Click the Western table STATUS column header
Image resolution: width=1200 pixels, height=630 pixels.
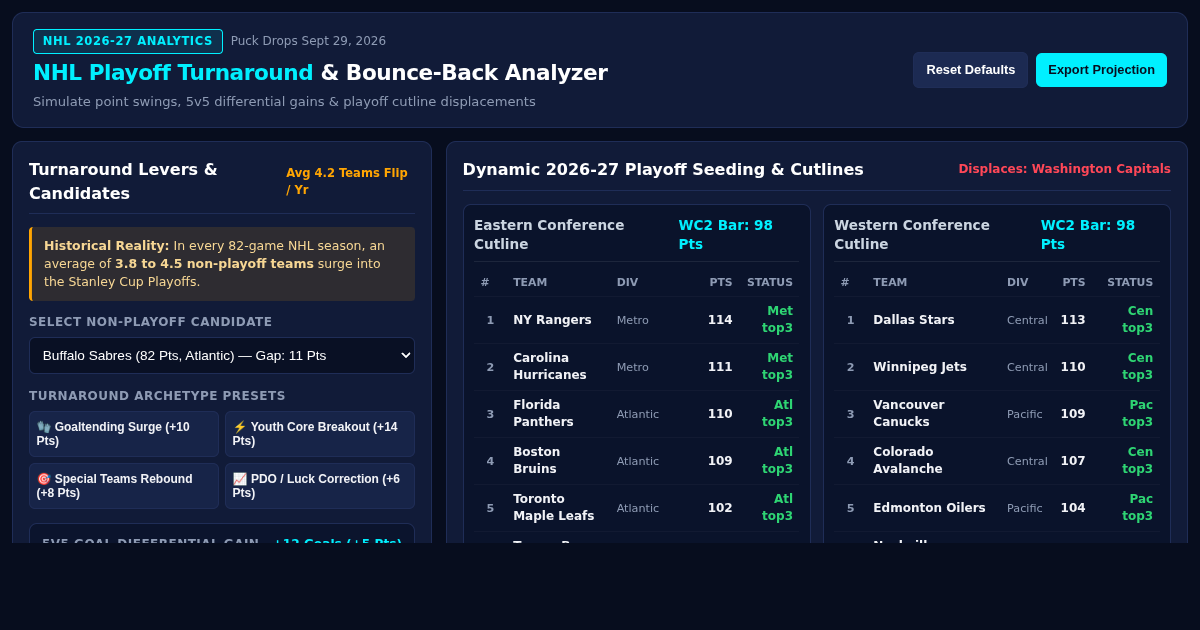click(x=1130, y=283)
